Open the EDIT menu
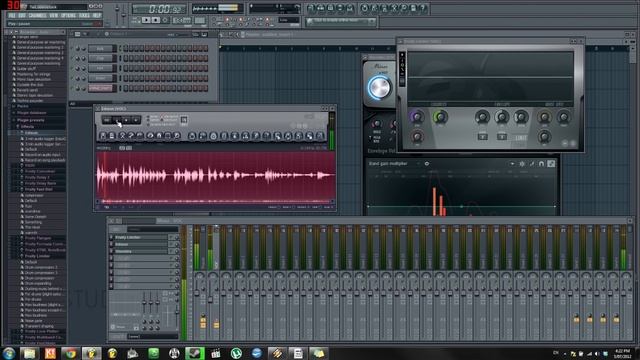 22,16
